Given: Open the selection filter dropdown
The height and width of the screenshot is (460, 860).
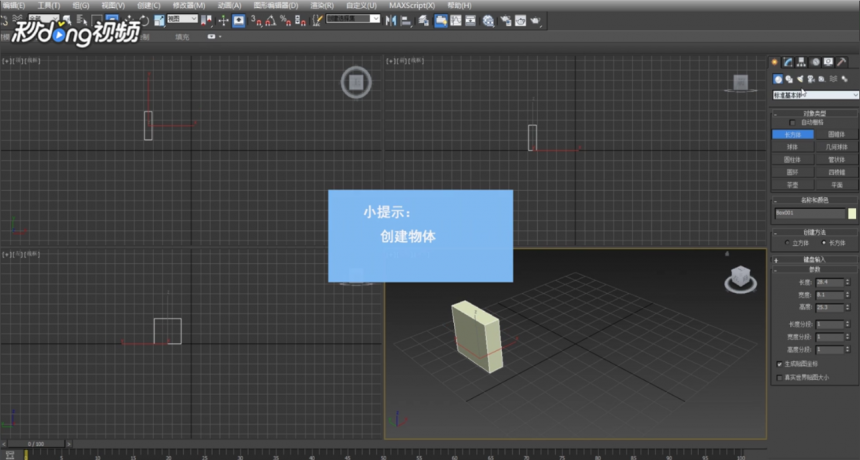Looking at the screenshot, I should (44, 19).
